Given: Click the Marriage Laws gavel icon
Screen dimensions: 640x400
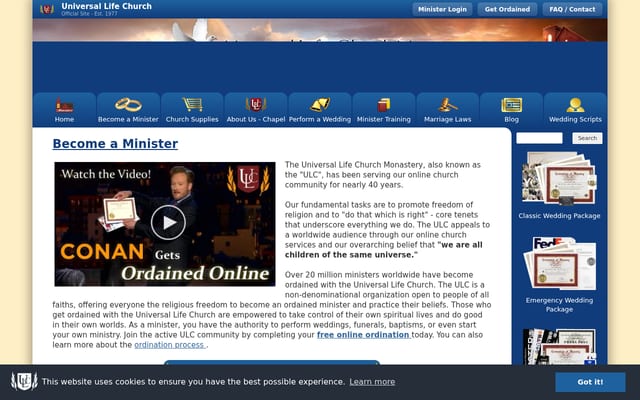Looking at the screenshot, I should click(x=447, y=105).
